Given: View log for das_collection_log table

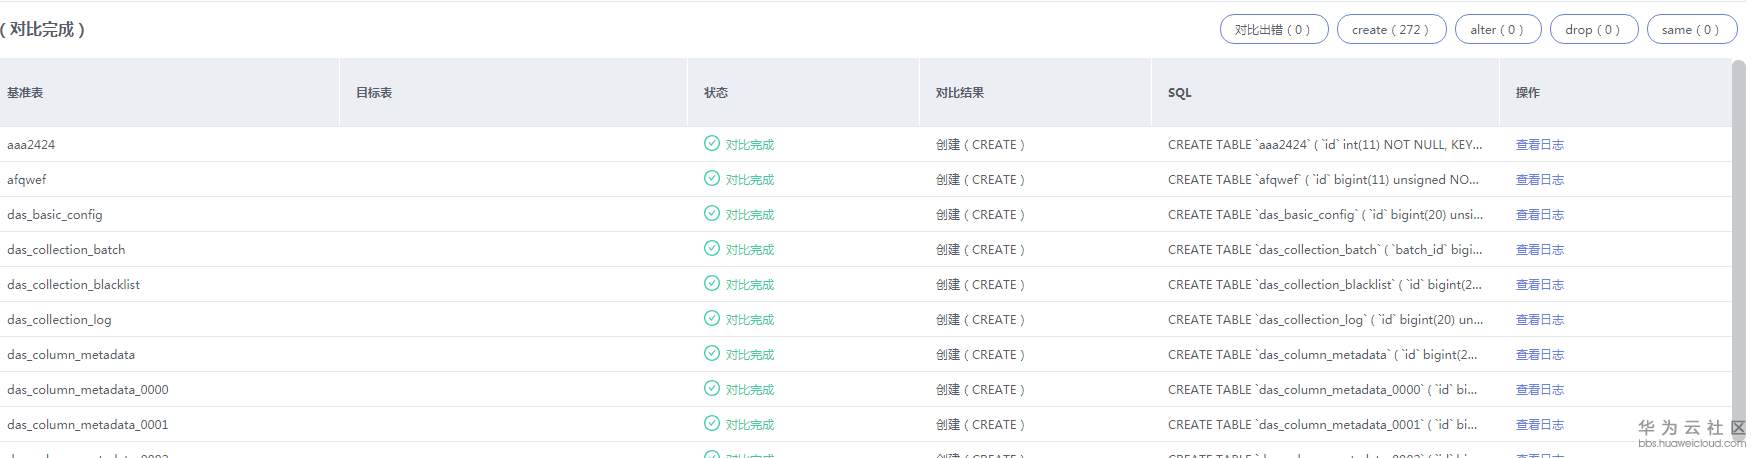Looking at the screenshot, I should (x=1540, y=320).
